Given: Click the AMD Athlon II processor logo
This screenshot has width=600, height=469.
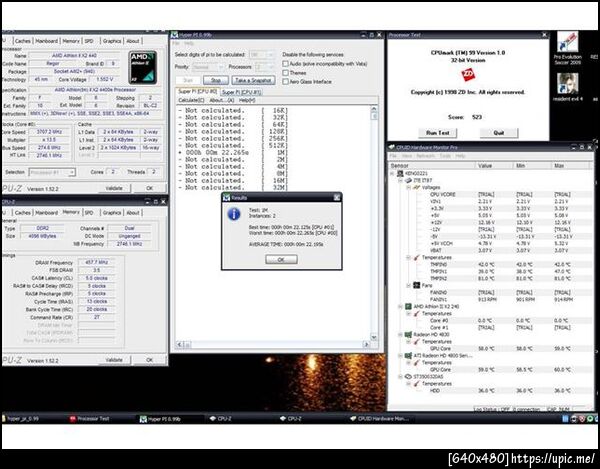Looking at the screenshot, I should coord(143,67).
